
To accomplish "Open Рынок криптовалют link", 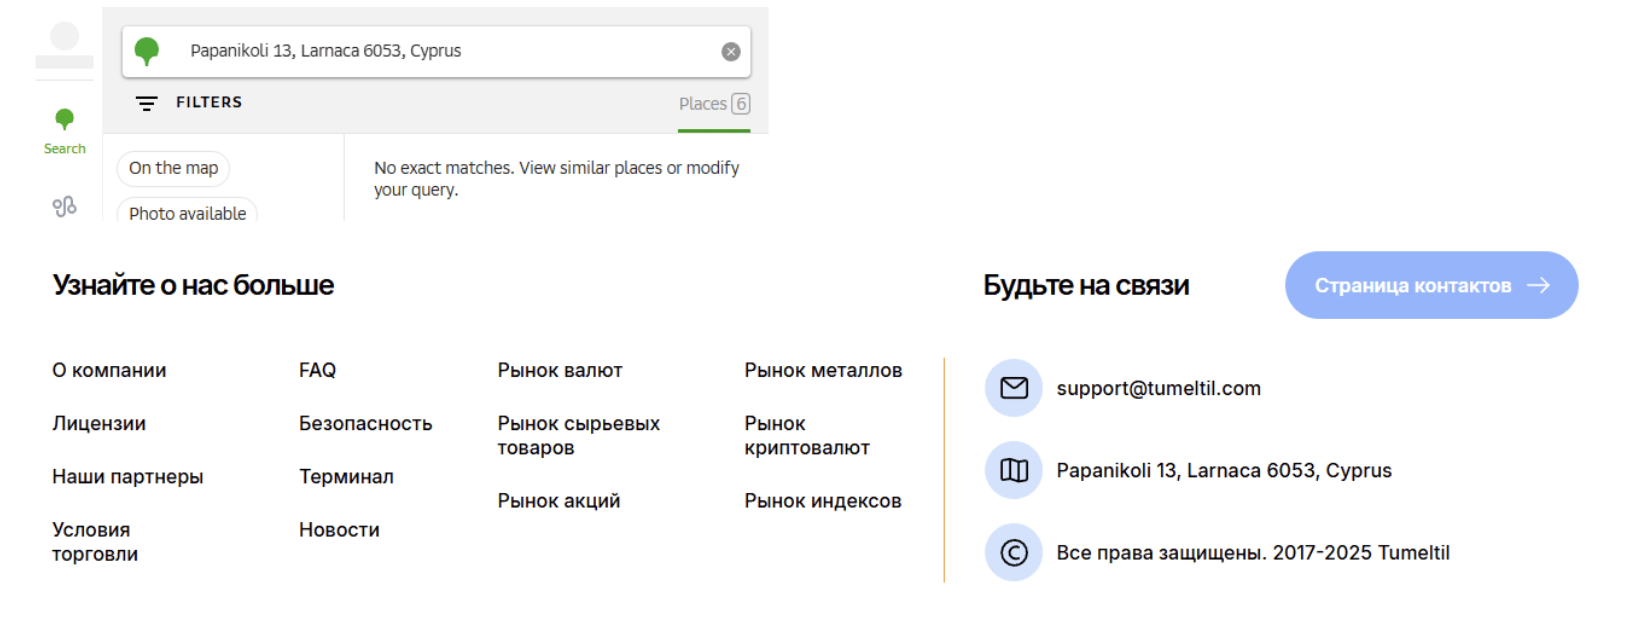I will coord(806,436).
